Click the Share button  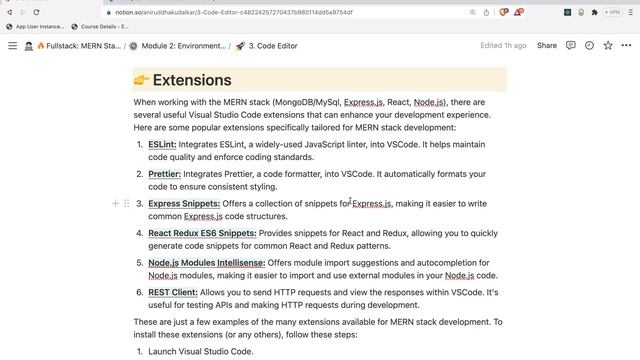[x=547, y=45]
